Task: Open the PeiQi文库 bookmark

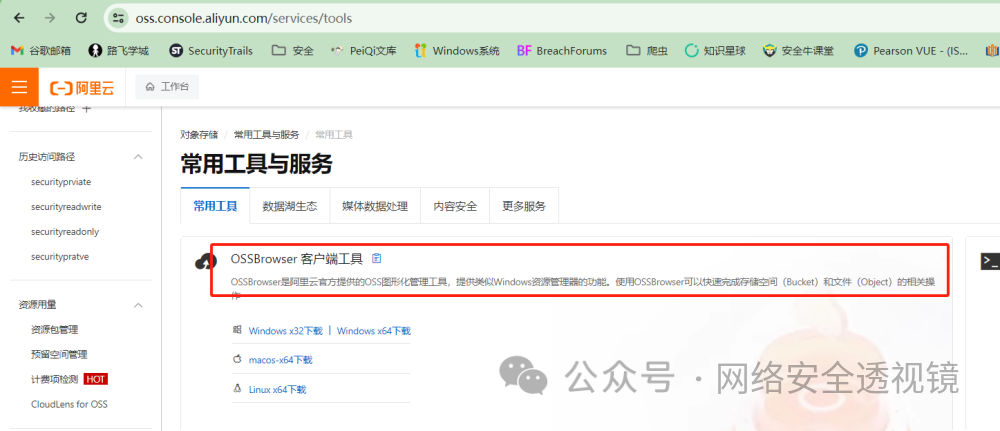Action: click(x=364, y=50)
